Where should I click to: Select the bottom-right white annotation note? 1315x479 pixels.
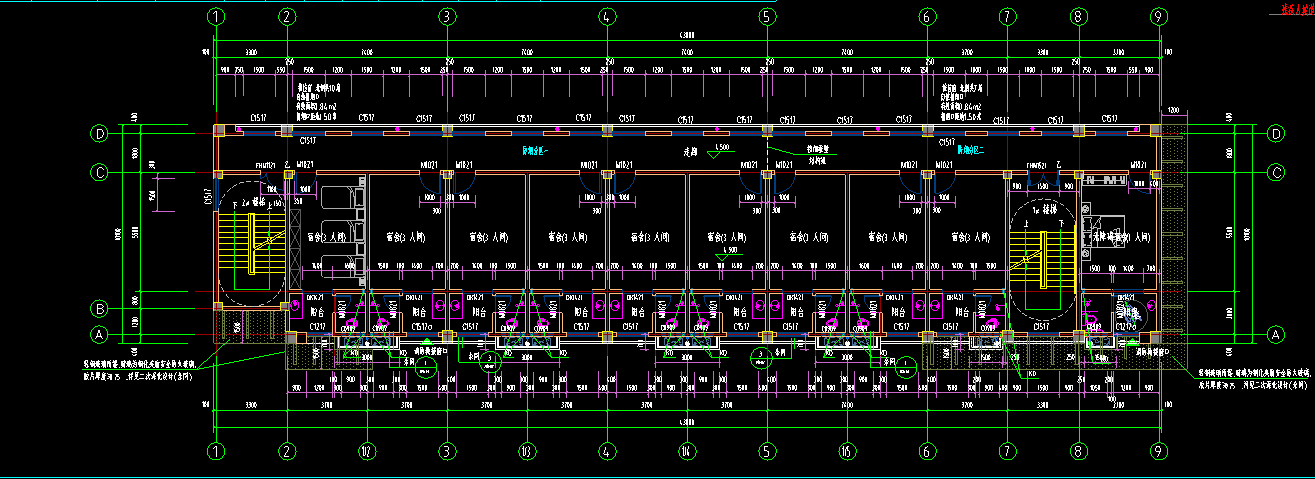point(1254,378)
